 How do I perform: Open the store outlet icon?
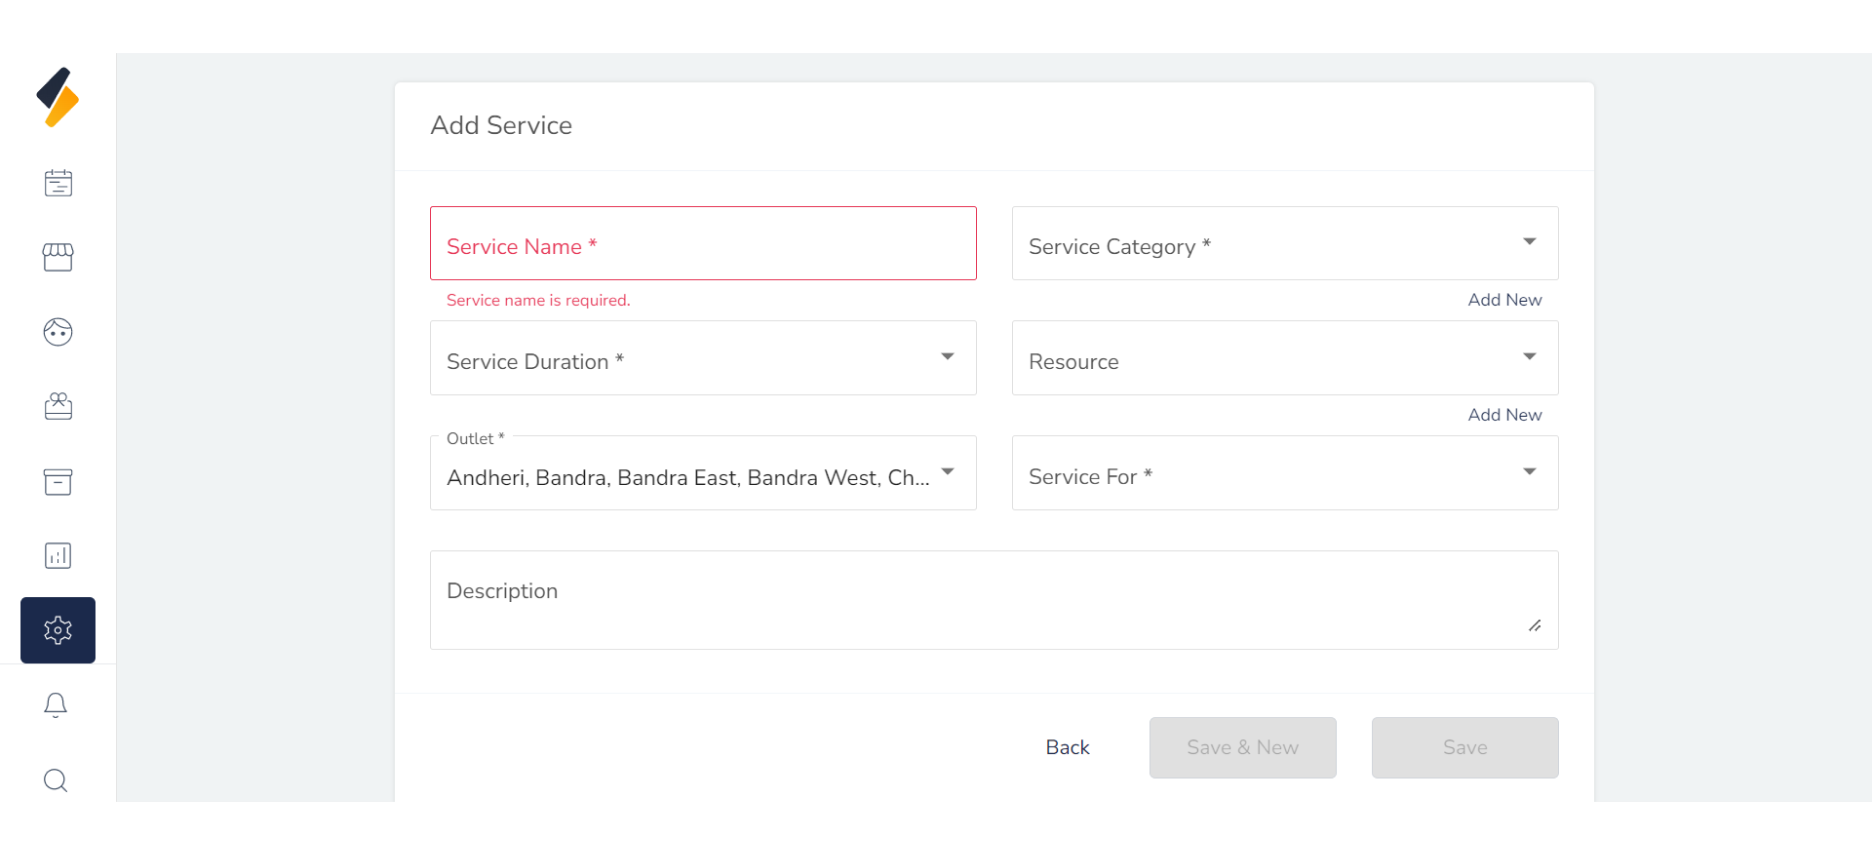tap(58, 257)
